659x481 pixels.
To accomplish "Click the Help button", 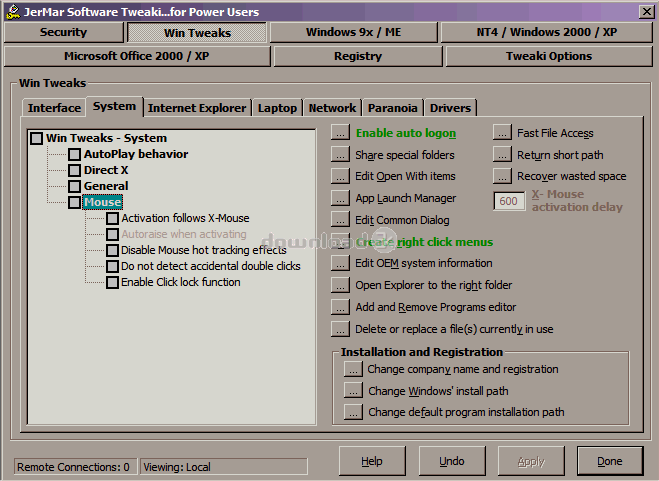I will [372, 461].
